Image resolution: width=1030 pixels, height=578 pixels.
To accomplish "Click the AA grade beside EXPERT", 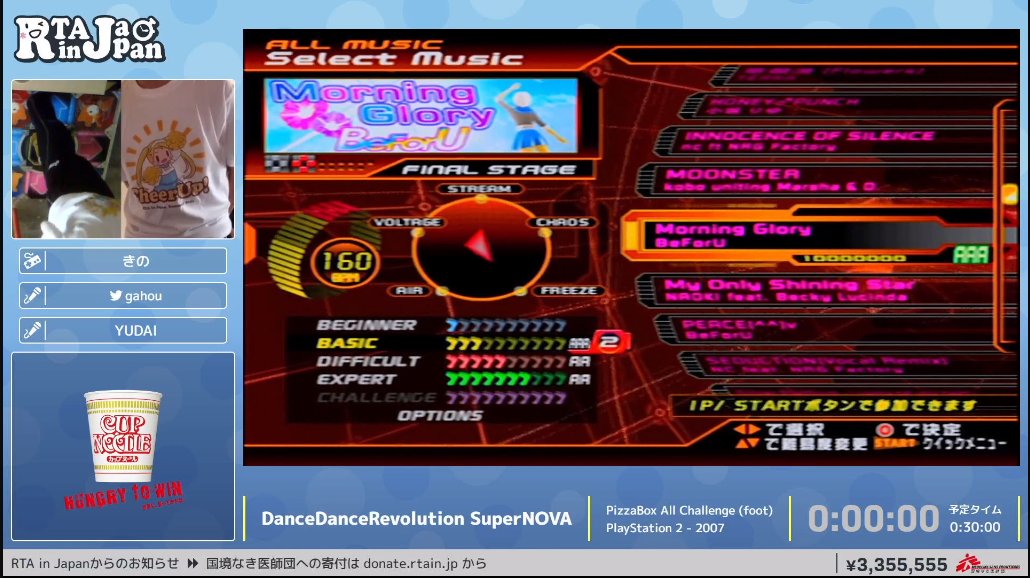I will [579, 380].
